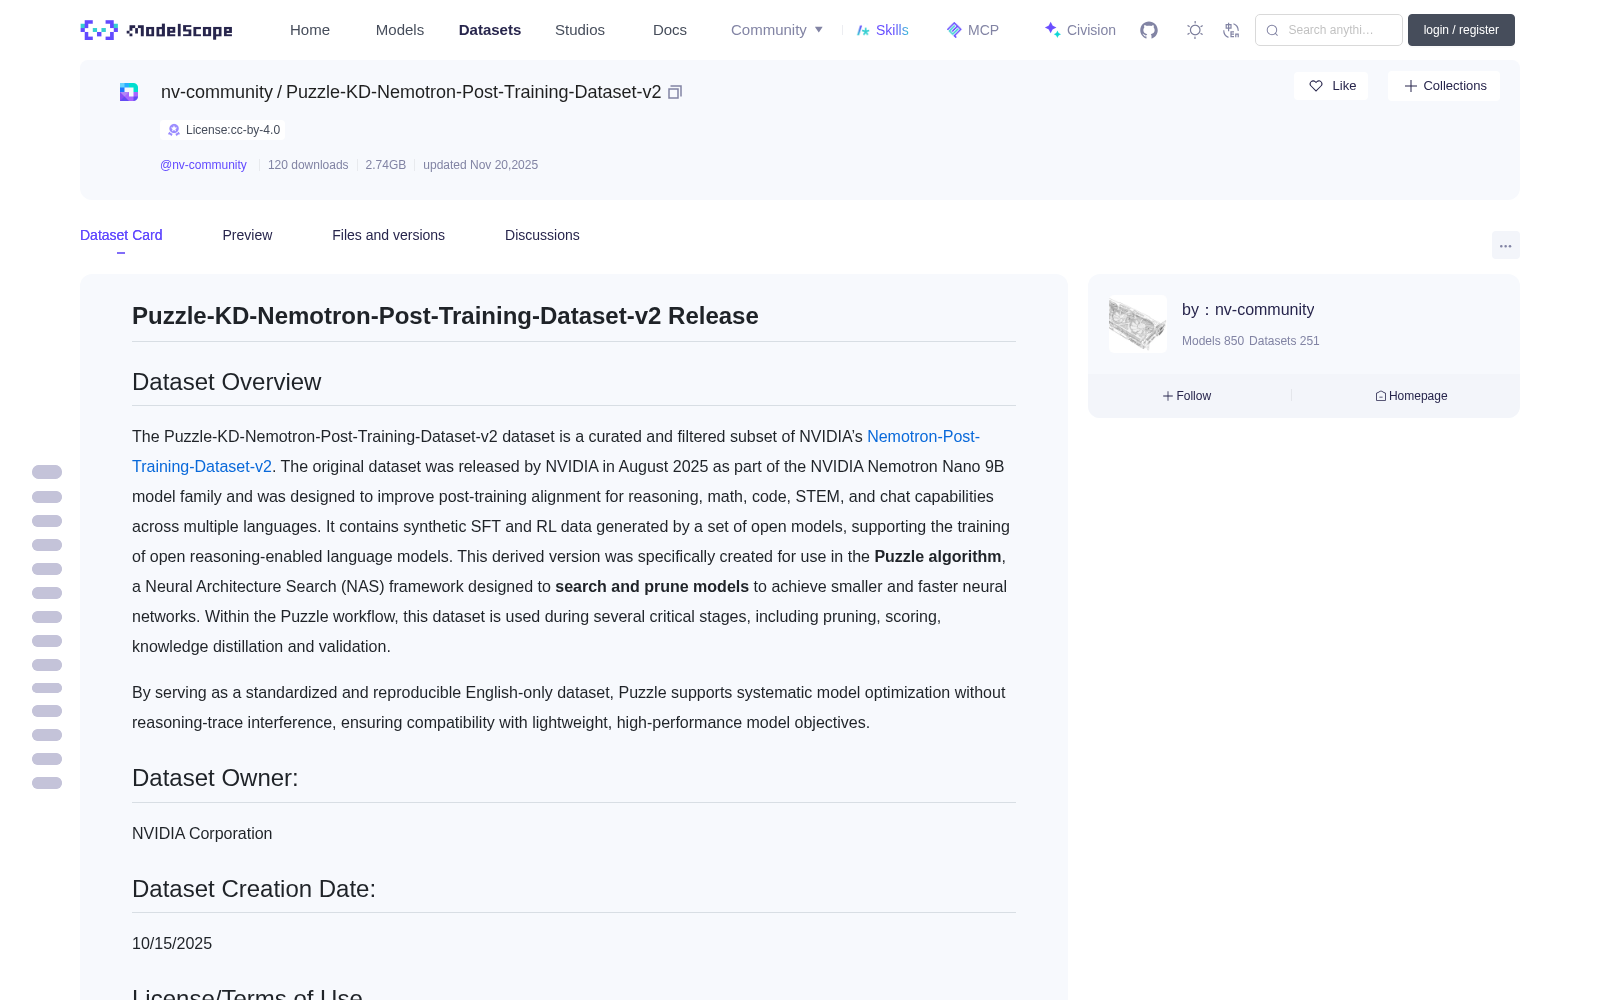
Task: Click 'Datasets 251' count
Action: (1284, 341)
